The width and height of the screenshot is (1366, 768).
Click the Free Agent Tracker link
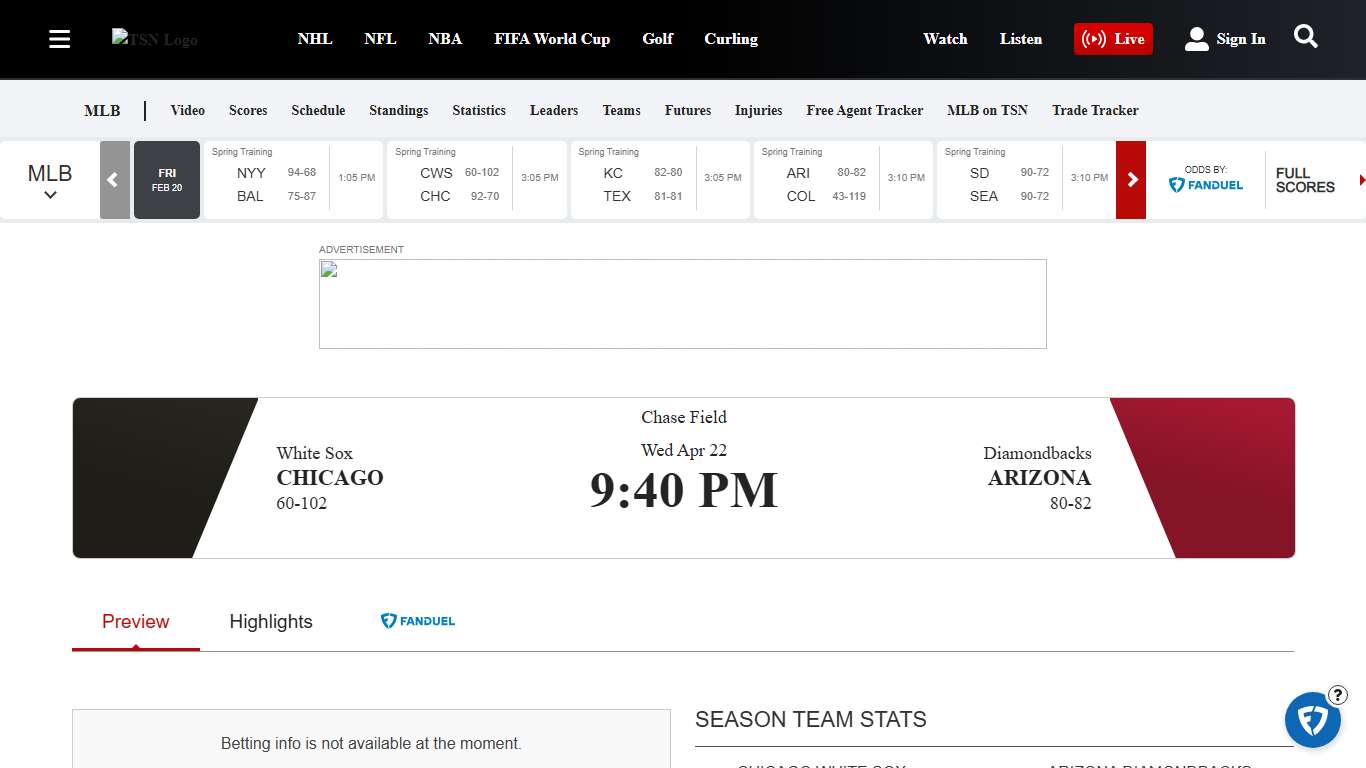click(x=864, y=110)
